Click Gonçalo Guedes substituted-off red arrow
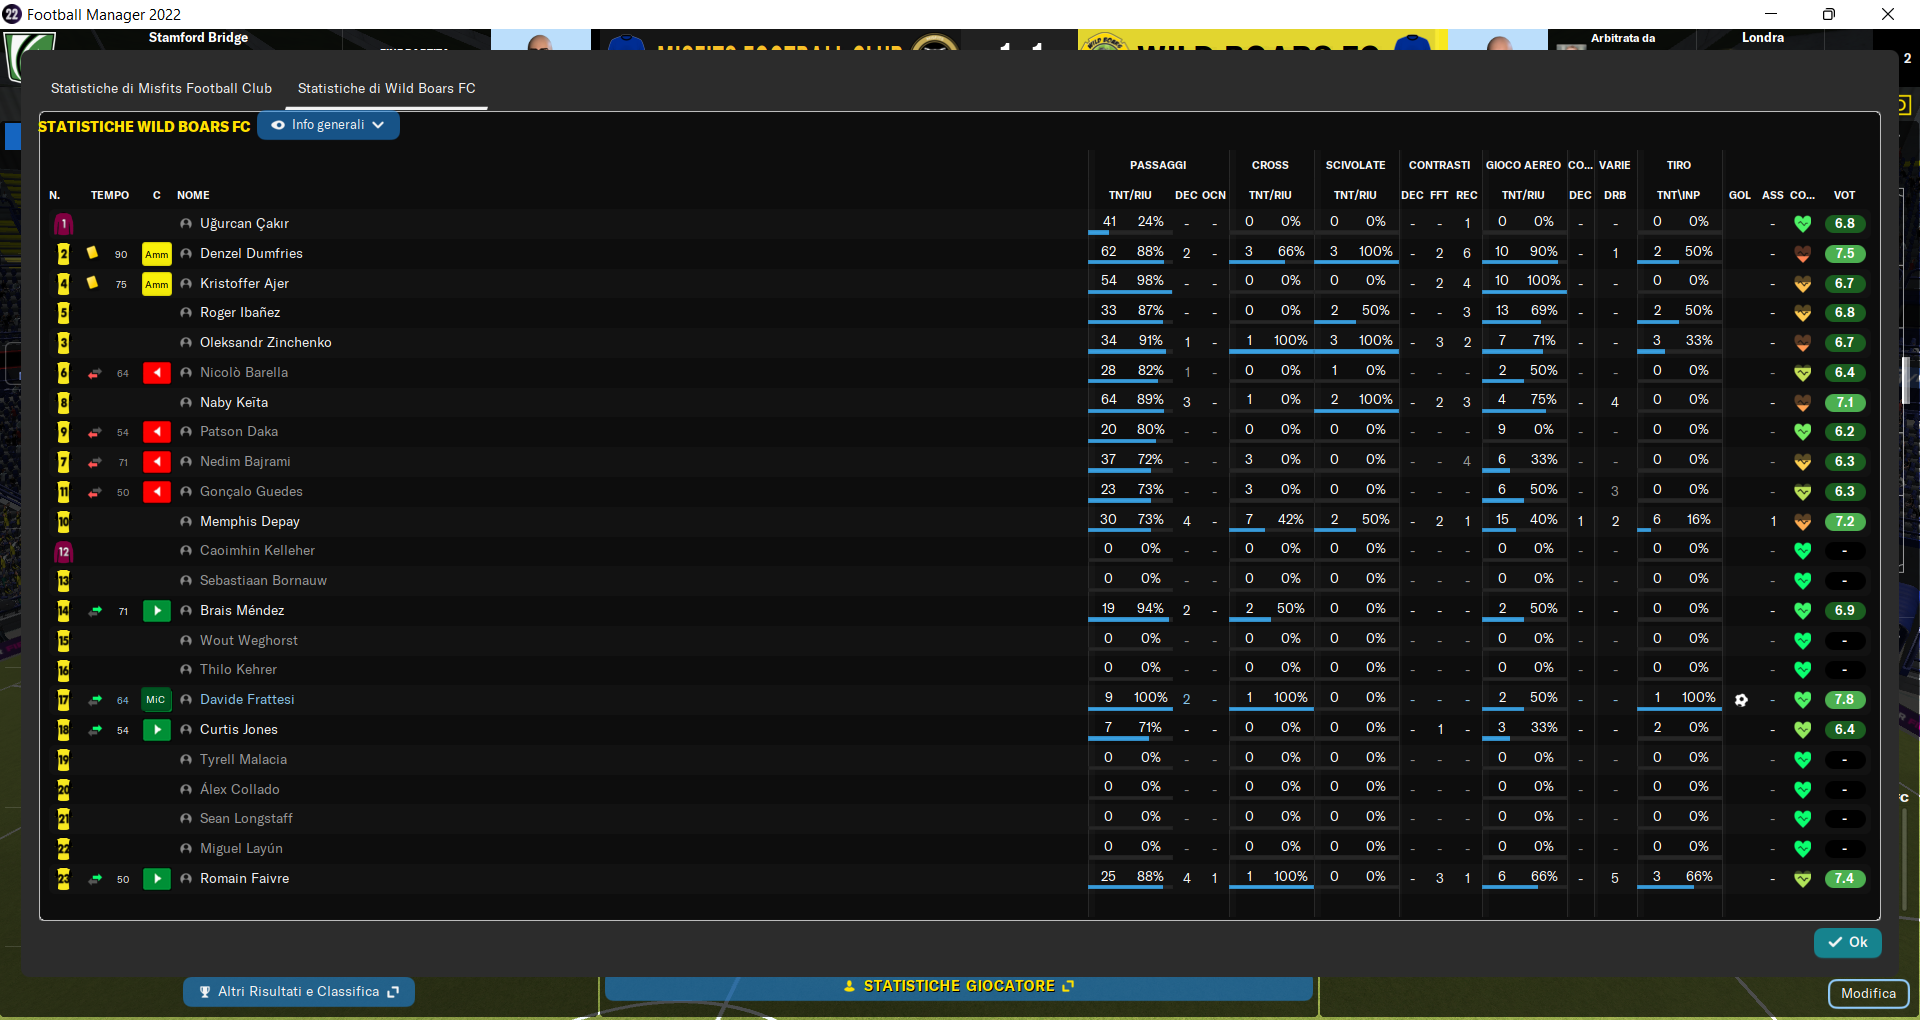This screenshot has width=1920, height=1020. tap(157, 492)
